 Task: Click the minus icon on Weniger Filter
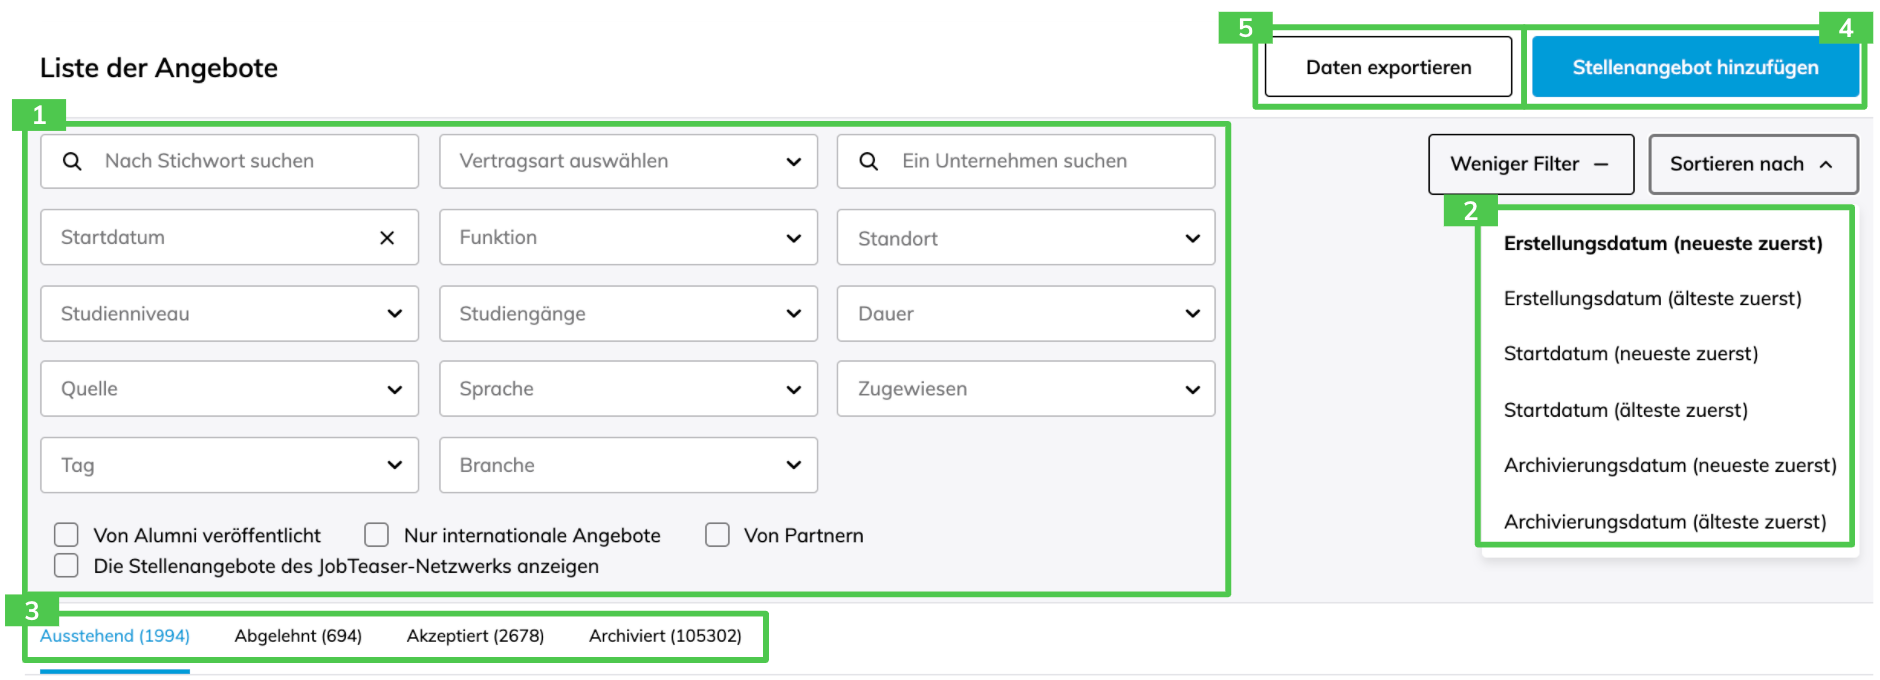pos(1601,164)
